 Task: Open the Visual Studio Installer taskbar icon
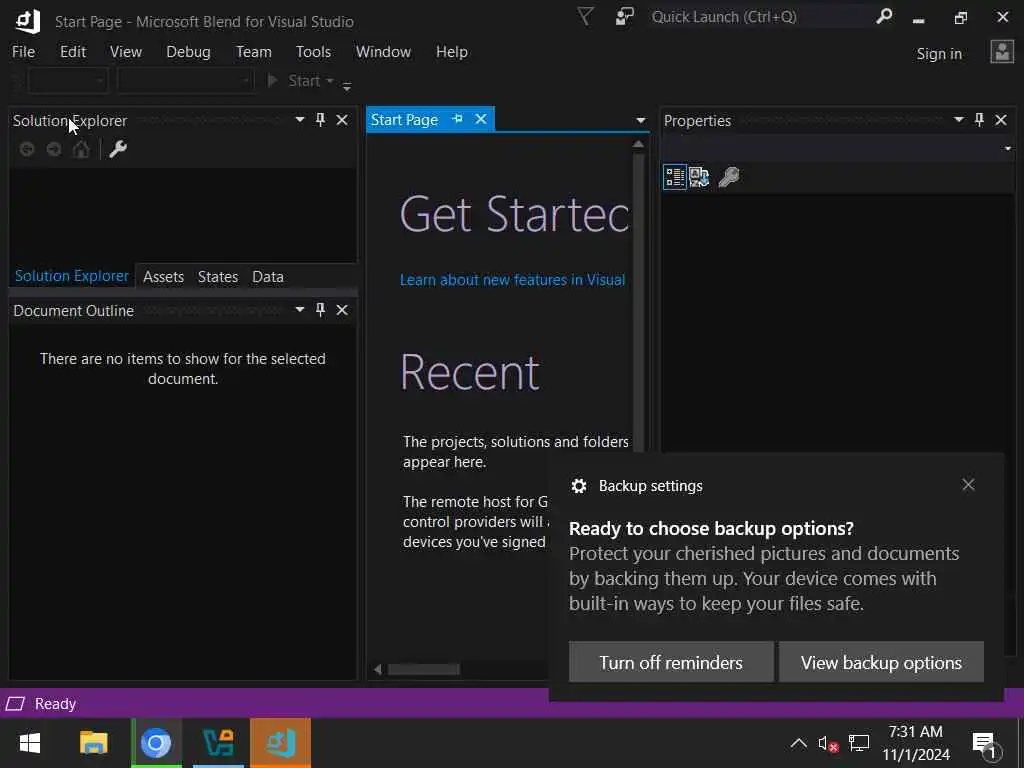pos(218,743)
